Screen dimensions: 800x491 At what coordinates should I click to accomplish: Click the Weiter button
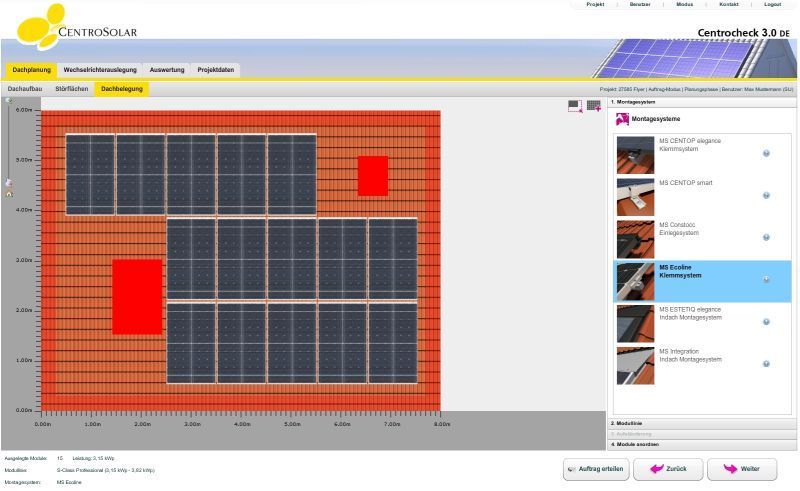pos(742,469)
